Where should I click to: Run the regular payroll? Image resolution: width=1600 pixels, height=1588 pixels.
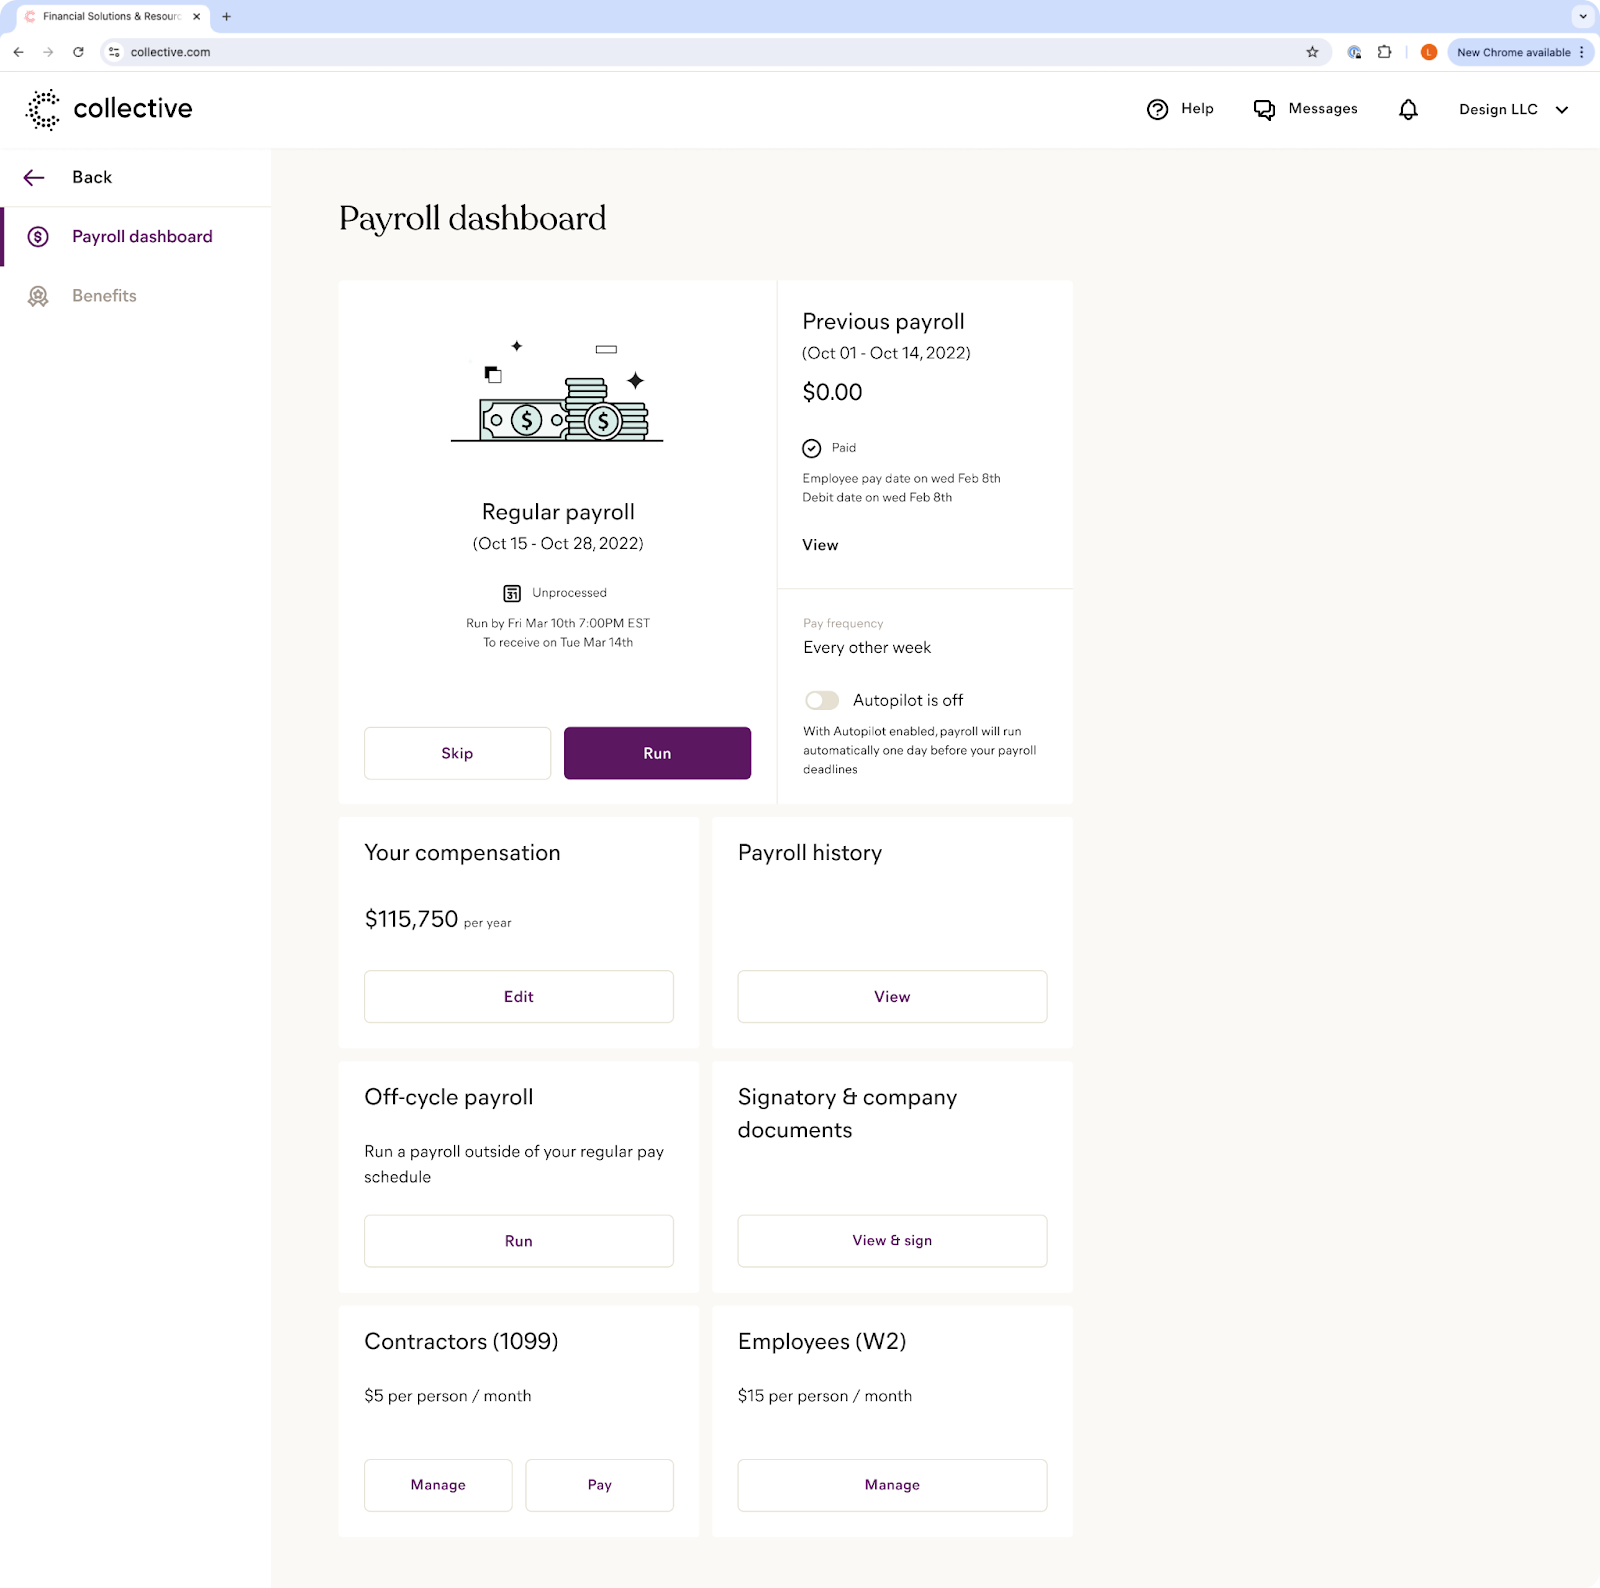coord(657,753)
